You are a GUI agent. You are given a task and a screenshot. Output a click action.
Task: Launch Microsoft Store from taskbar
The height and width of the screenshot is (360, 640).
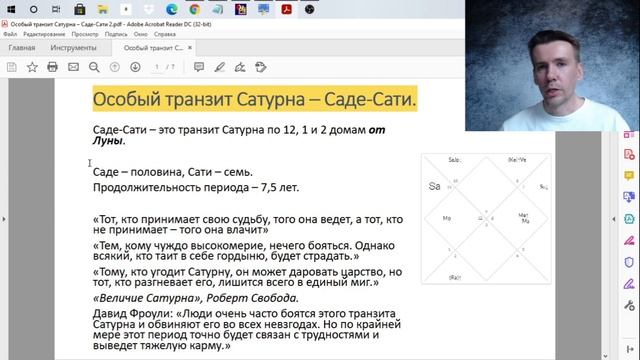80,9
